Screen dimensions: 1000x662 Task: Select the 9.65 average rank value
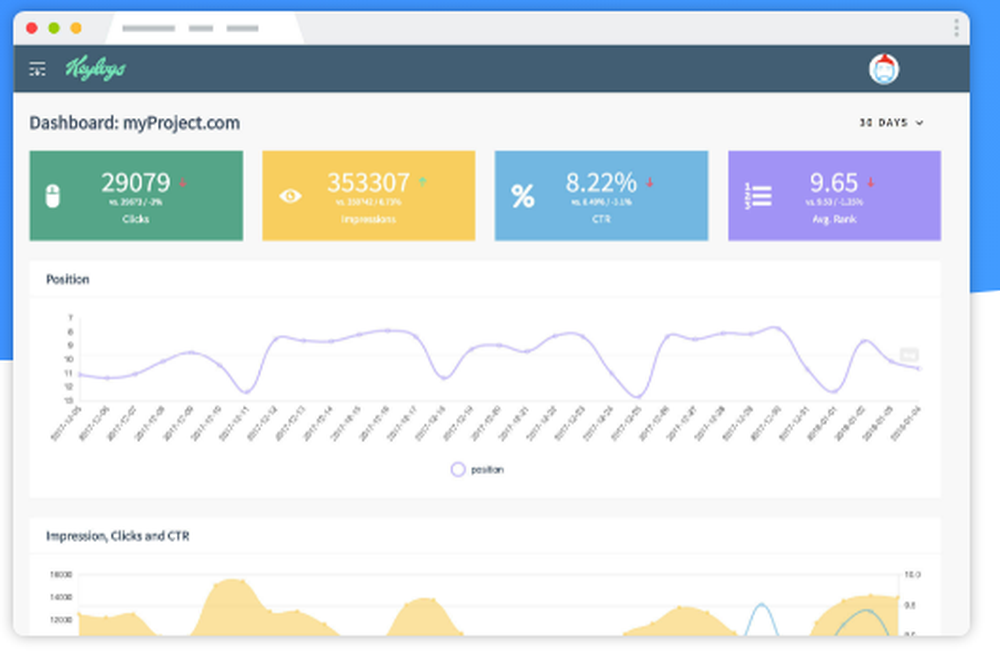(834, 183)
